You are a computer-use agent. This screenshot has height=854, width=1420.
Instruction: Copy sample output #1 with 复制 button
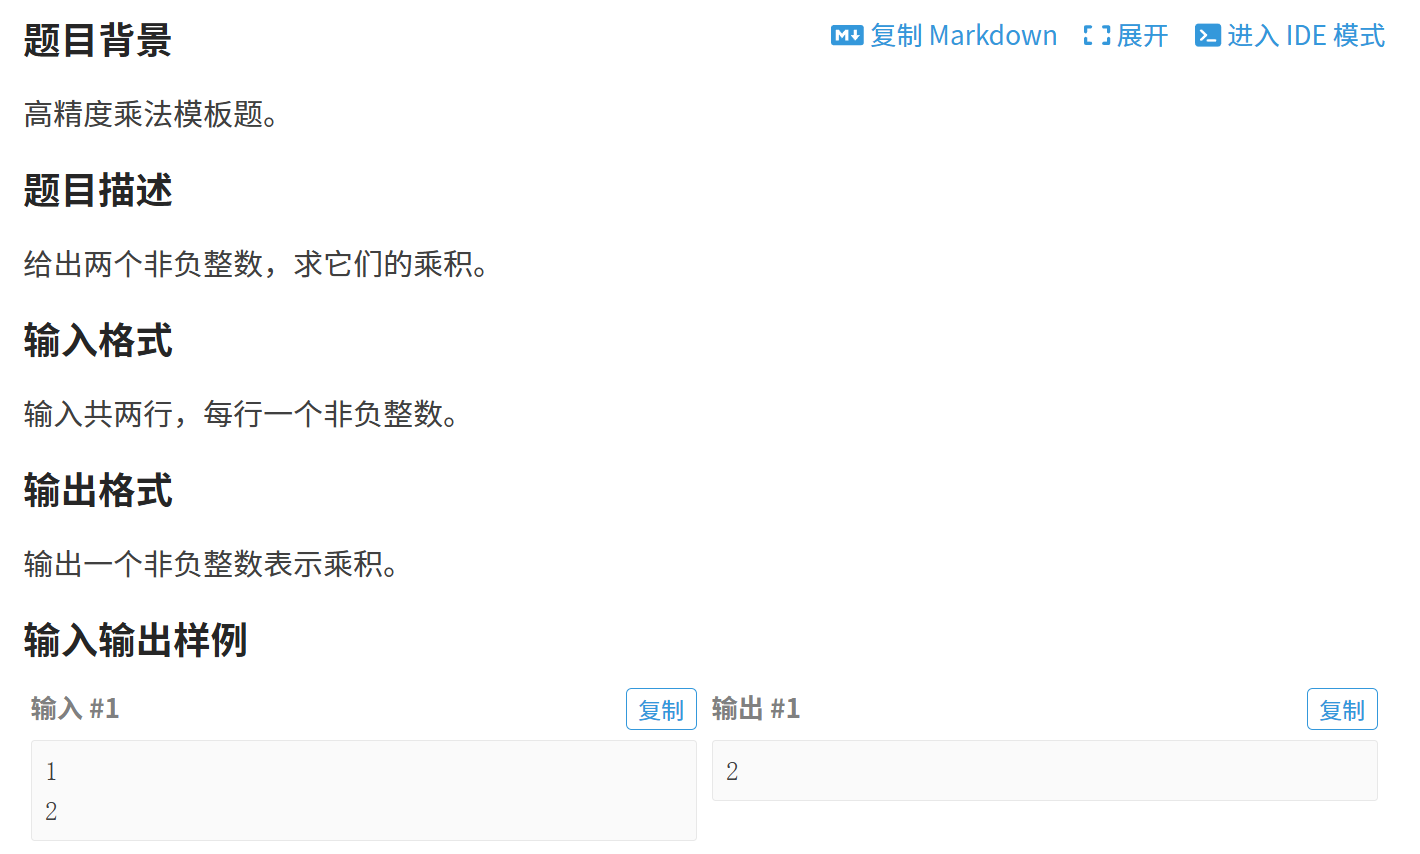coord(1342,709)
